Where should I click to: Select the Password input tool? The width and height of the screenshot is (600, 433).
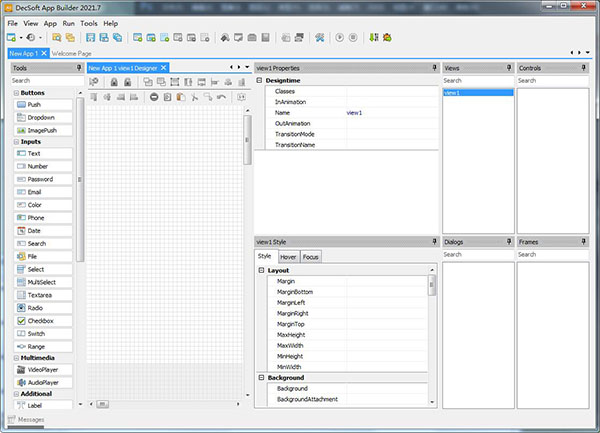(43, 179)
